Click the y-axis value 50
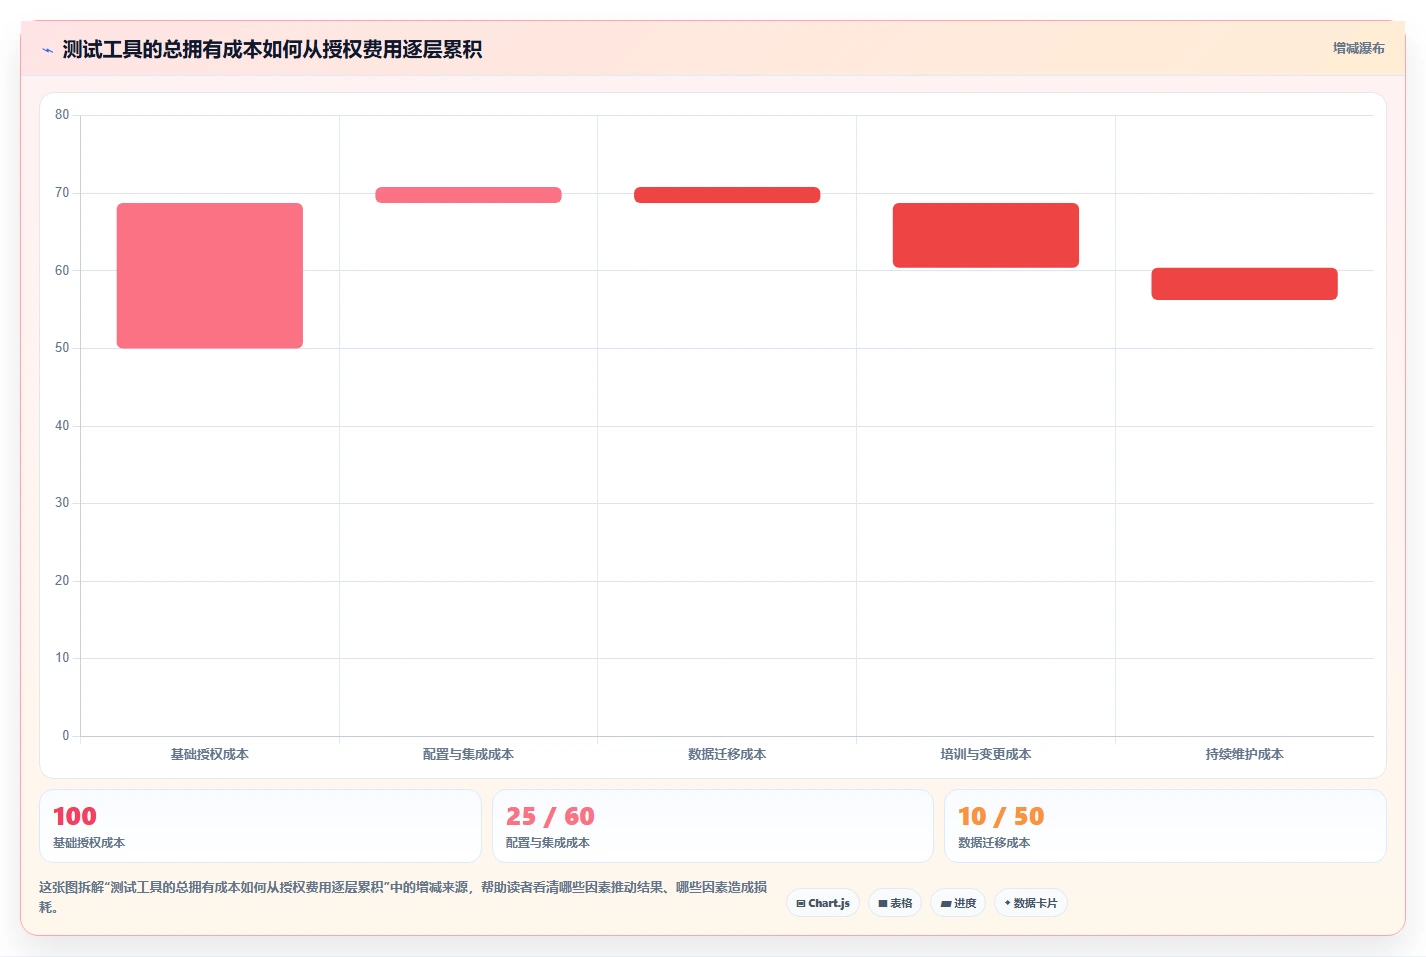This screenshot has width=1426, height=957. pyautogui.click(x=62, y=348)
